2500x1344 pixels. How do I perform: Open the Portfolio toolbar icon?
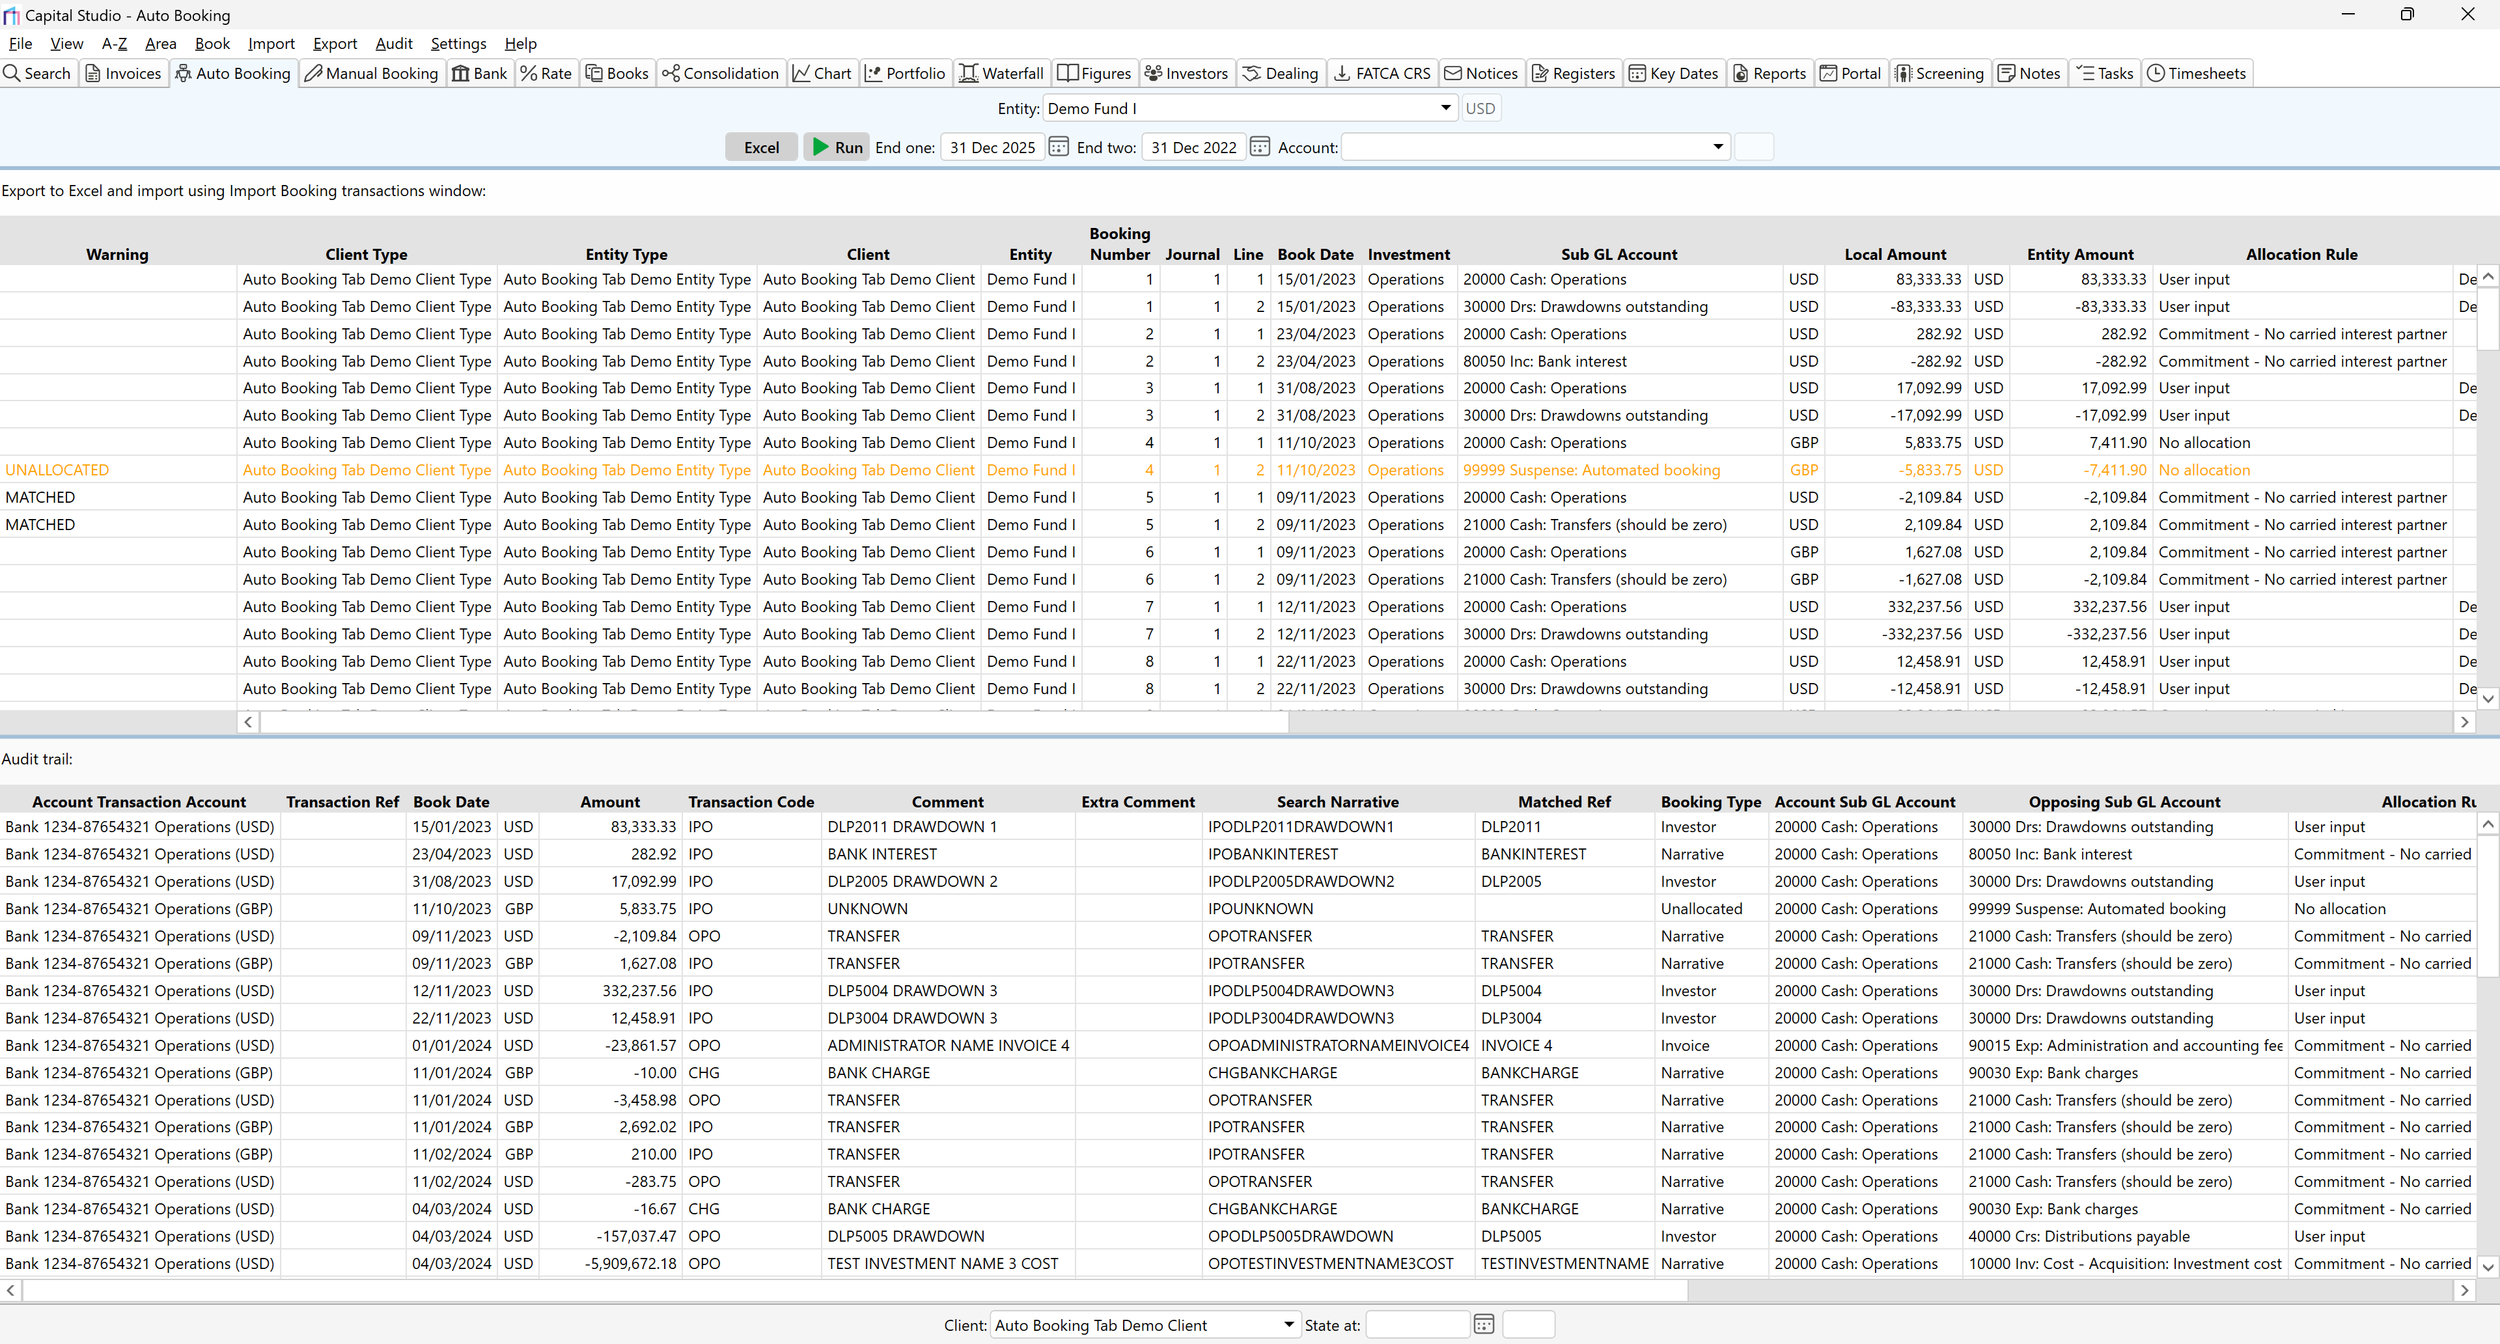(873, 73)
